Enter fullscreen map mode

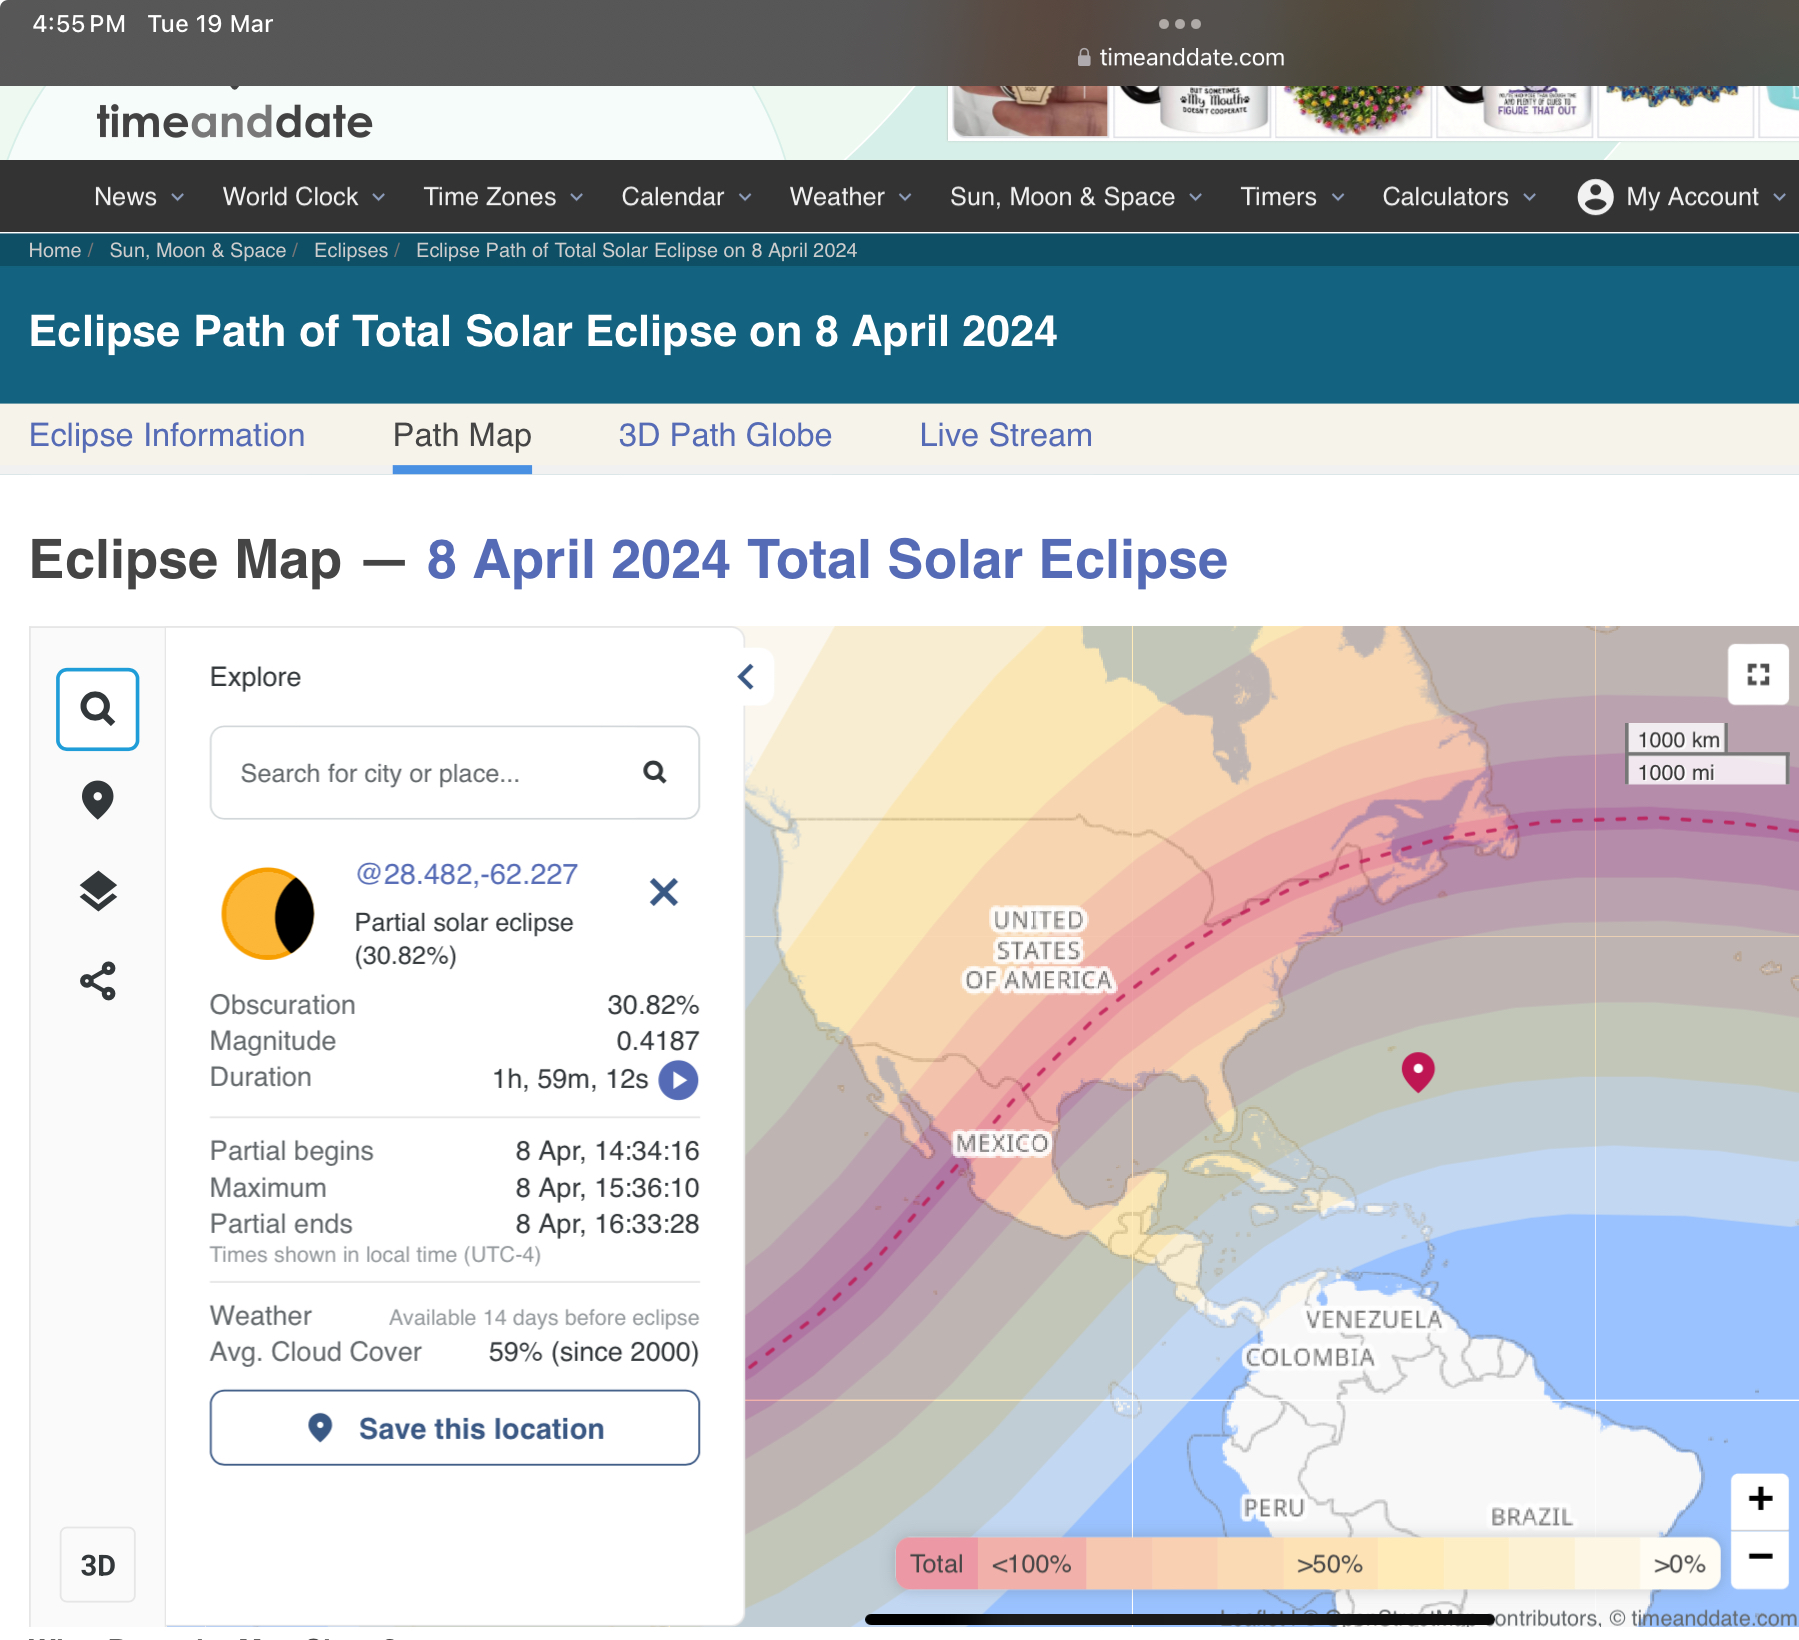[x=1758, y=675]
